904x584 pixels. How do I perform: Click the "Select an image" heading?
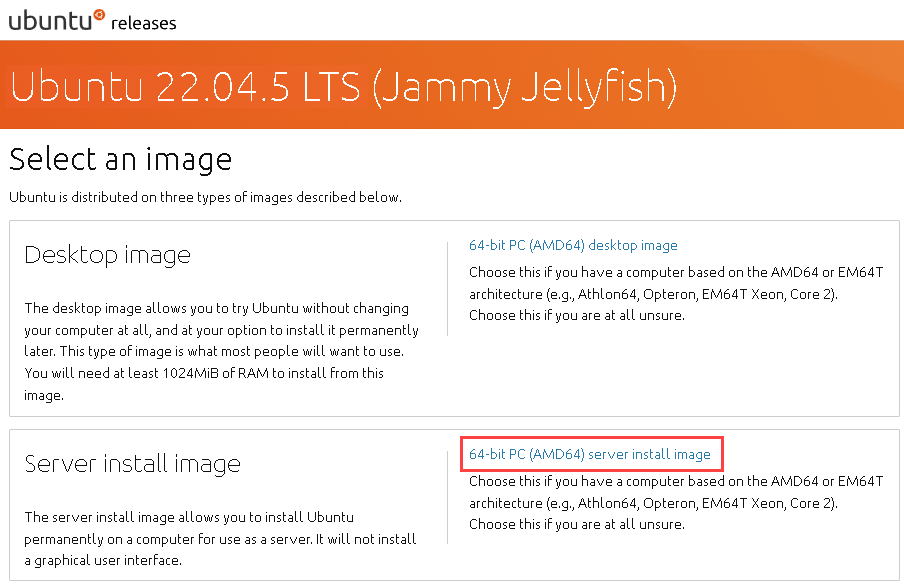coord(120,159)
